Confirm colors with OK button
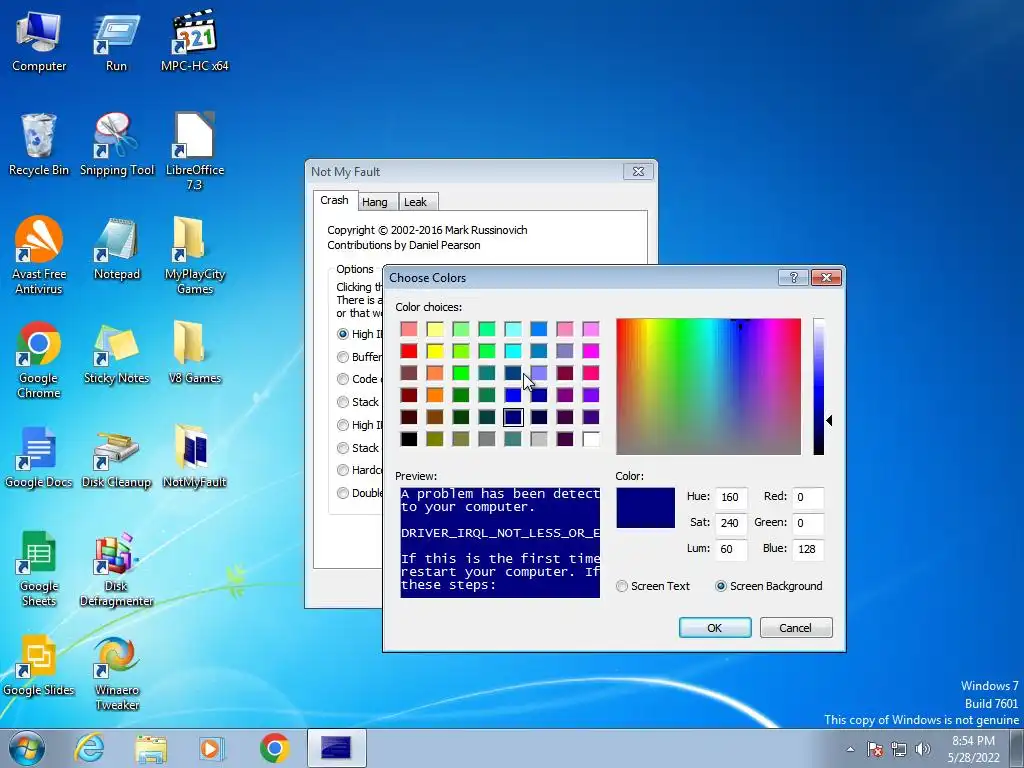1024x768 pixels. click(x=714, y=628)
